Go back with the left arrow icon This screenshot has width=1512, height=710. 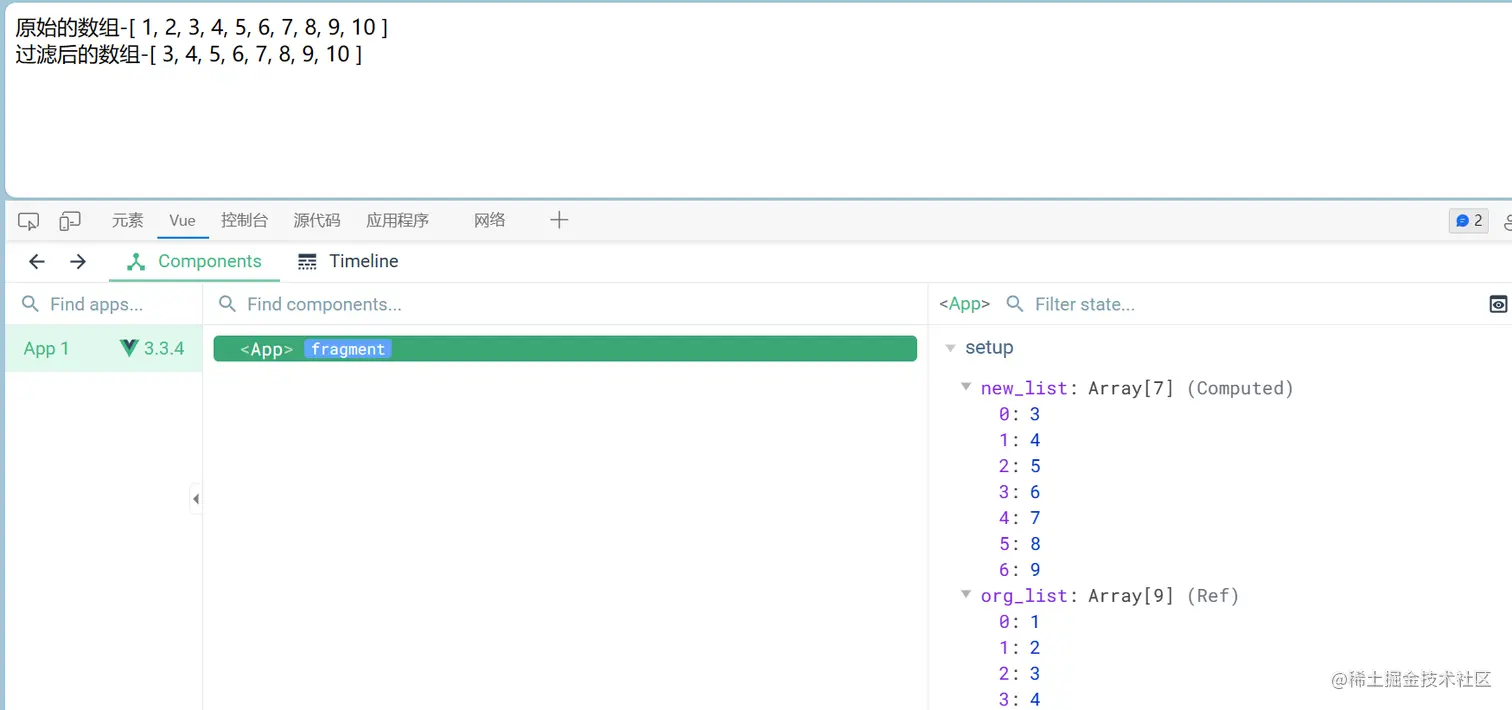37,261
